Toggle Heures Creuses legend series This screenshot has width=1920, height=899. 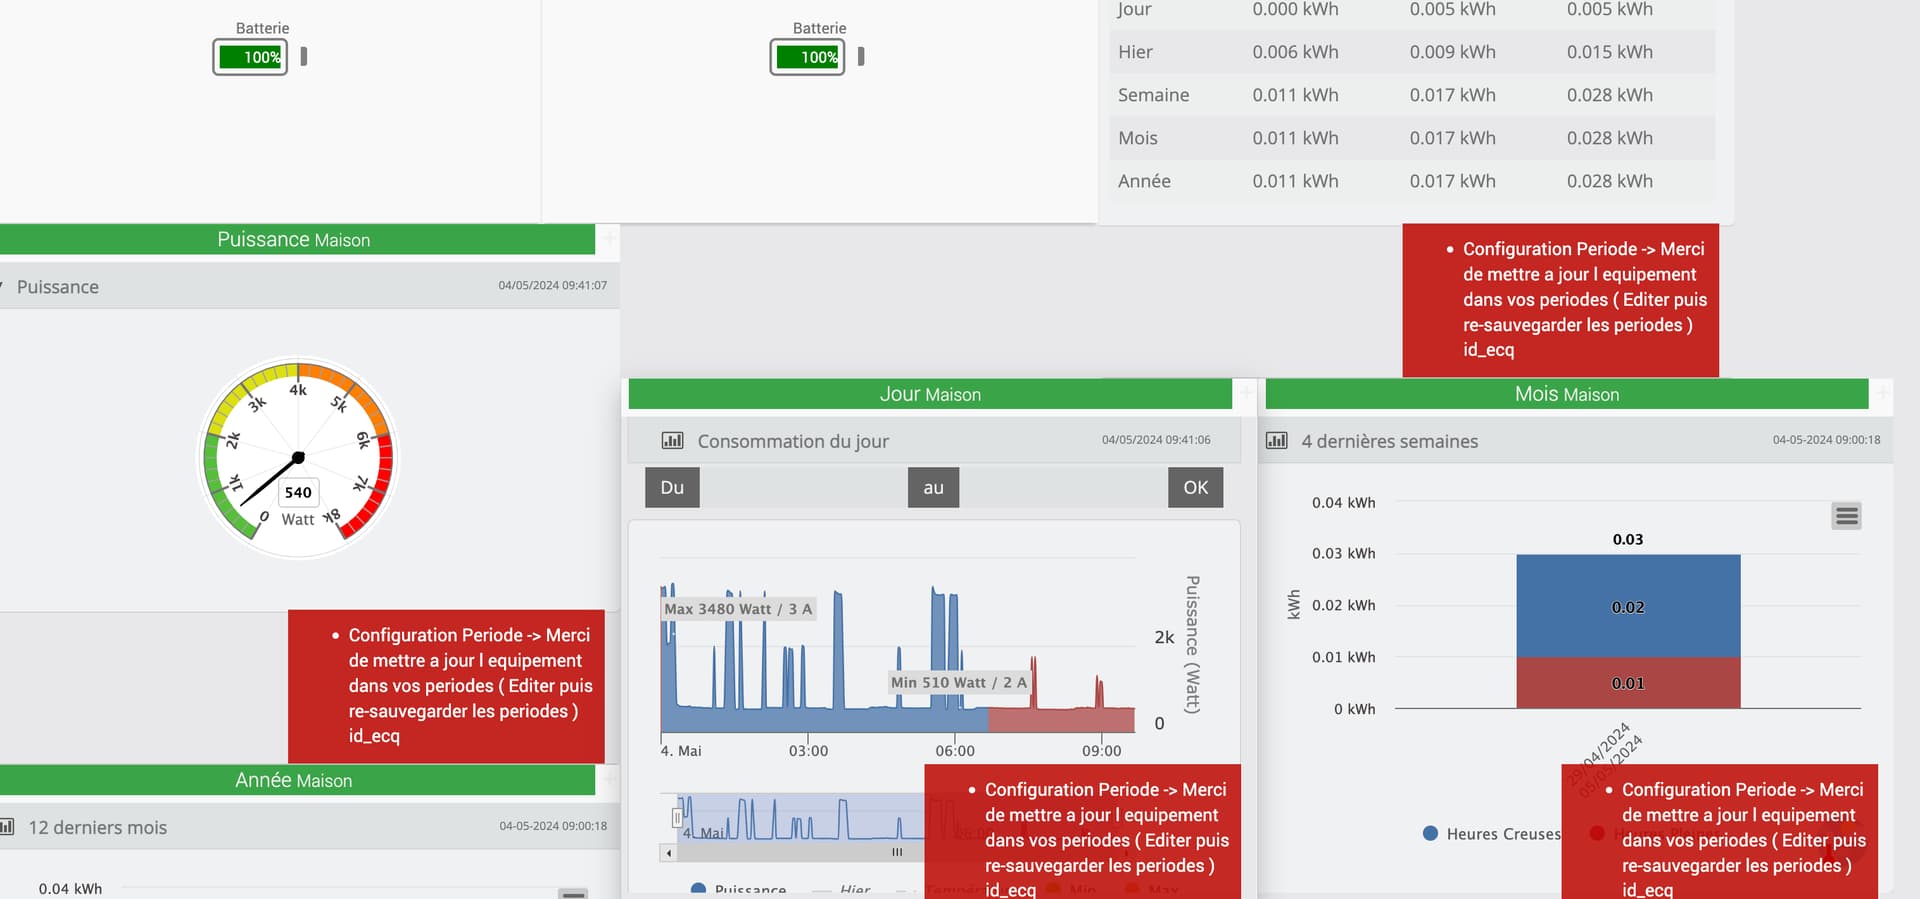tap(1492, 834)
